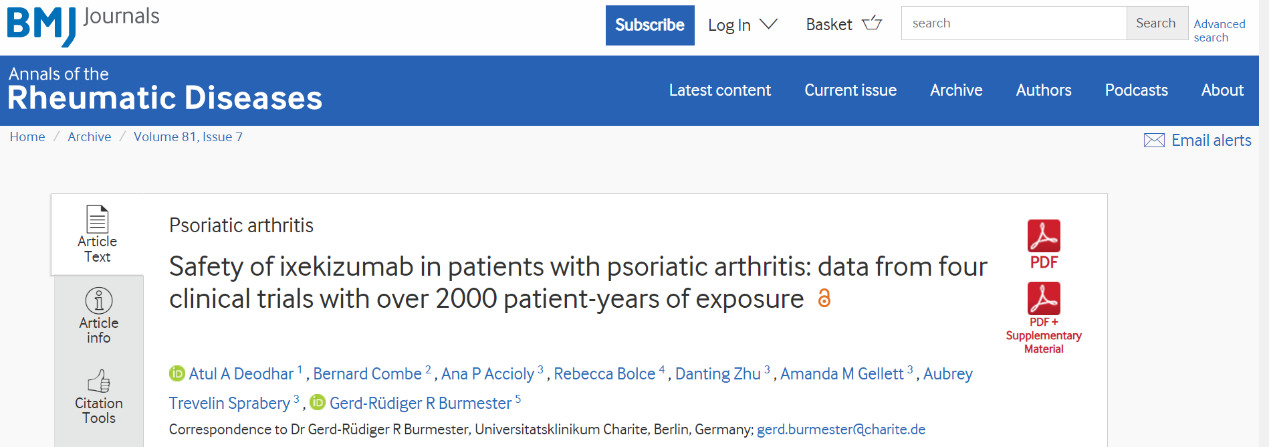
Task: Download the article PDF icon
Action: point(1044,236)
